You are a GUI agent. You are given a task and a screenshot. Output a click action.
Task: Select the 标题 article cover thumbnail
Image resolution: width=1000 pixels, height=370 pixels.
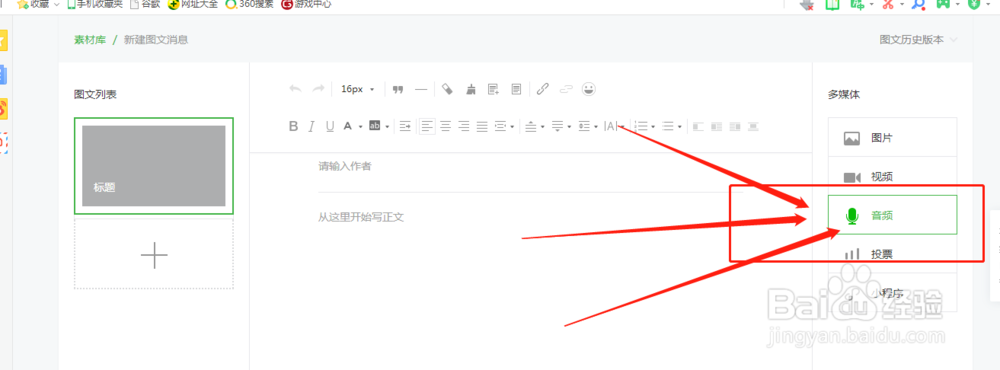click(154, 166)
